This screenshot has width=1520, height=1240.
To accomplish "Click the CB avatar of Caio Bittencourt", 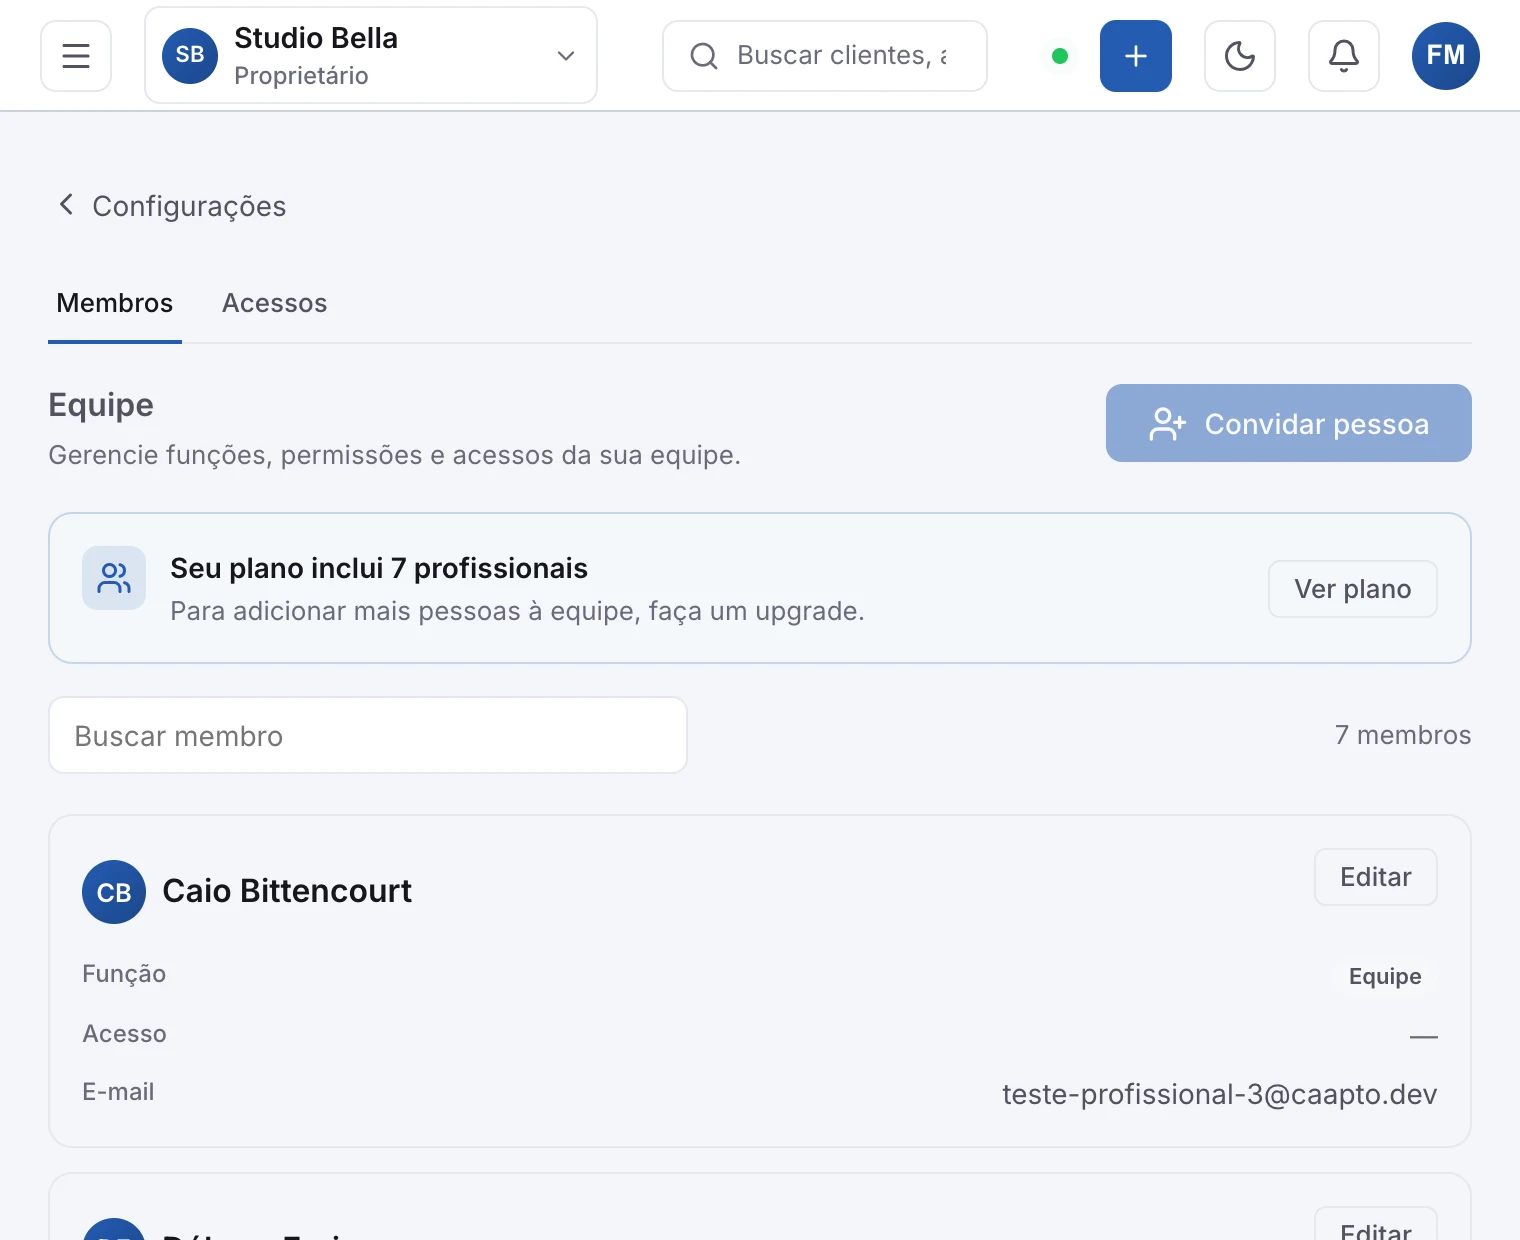I will tap(114, 892).
